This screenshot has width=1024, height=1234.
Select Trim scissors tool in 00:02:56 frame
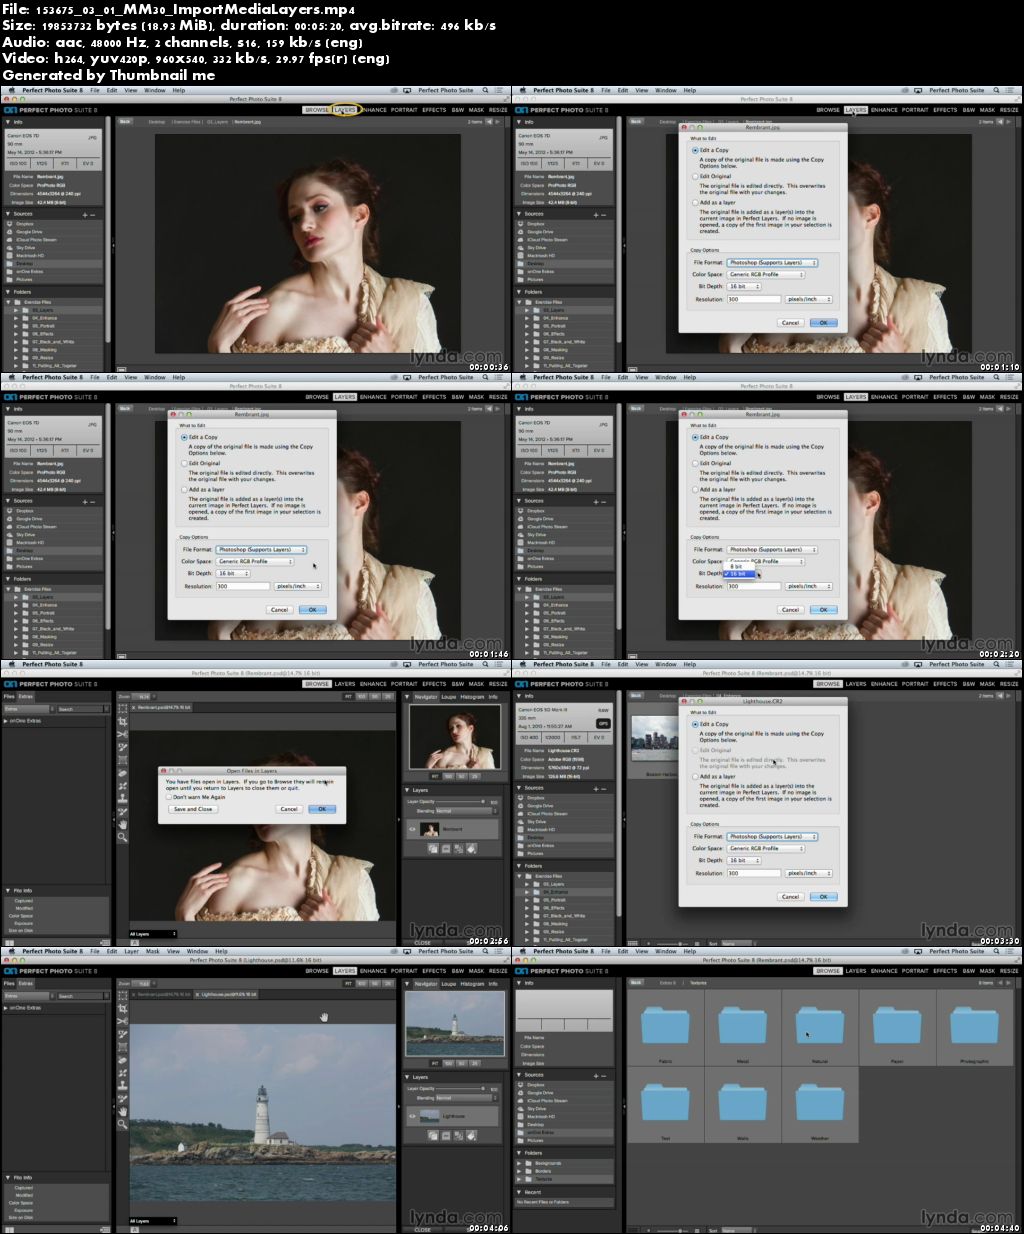(x=122, y=734)
